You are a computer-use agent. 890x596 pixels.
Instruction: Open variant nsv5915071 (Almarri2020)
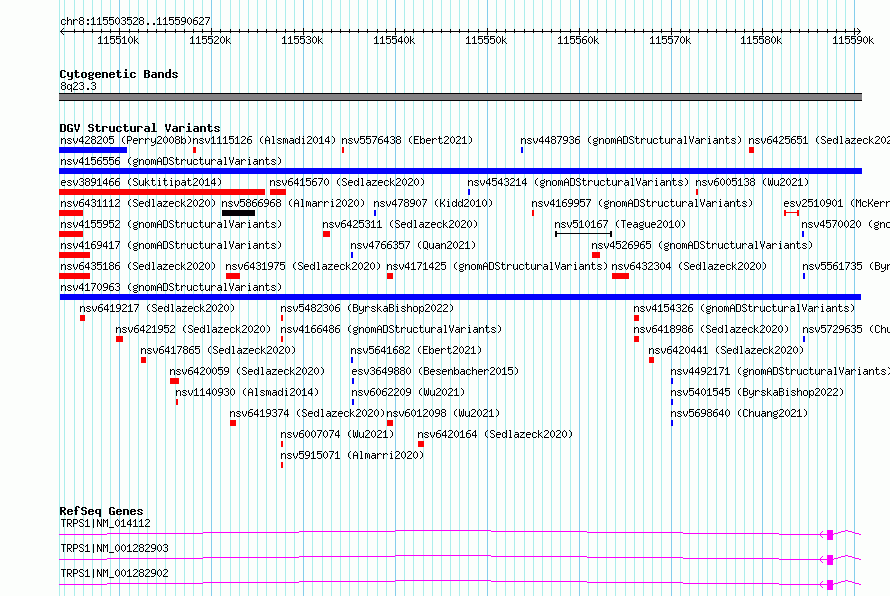352,455
